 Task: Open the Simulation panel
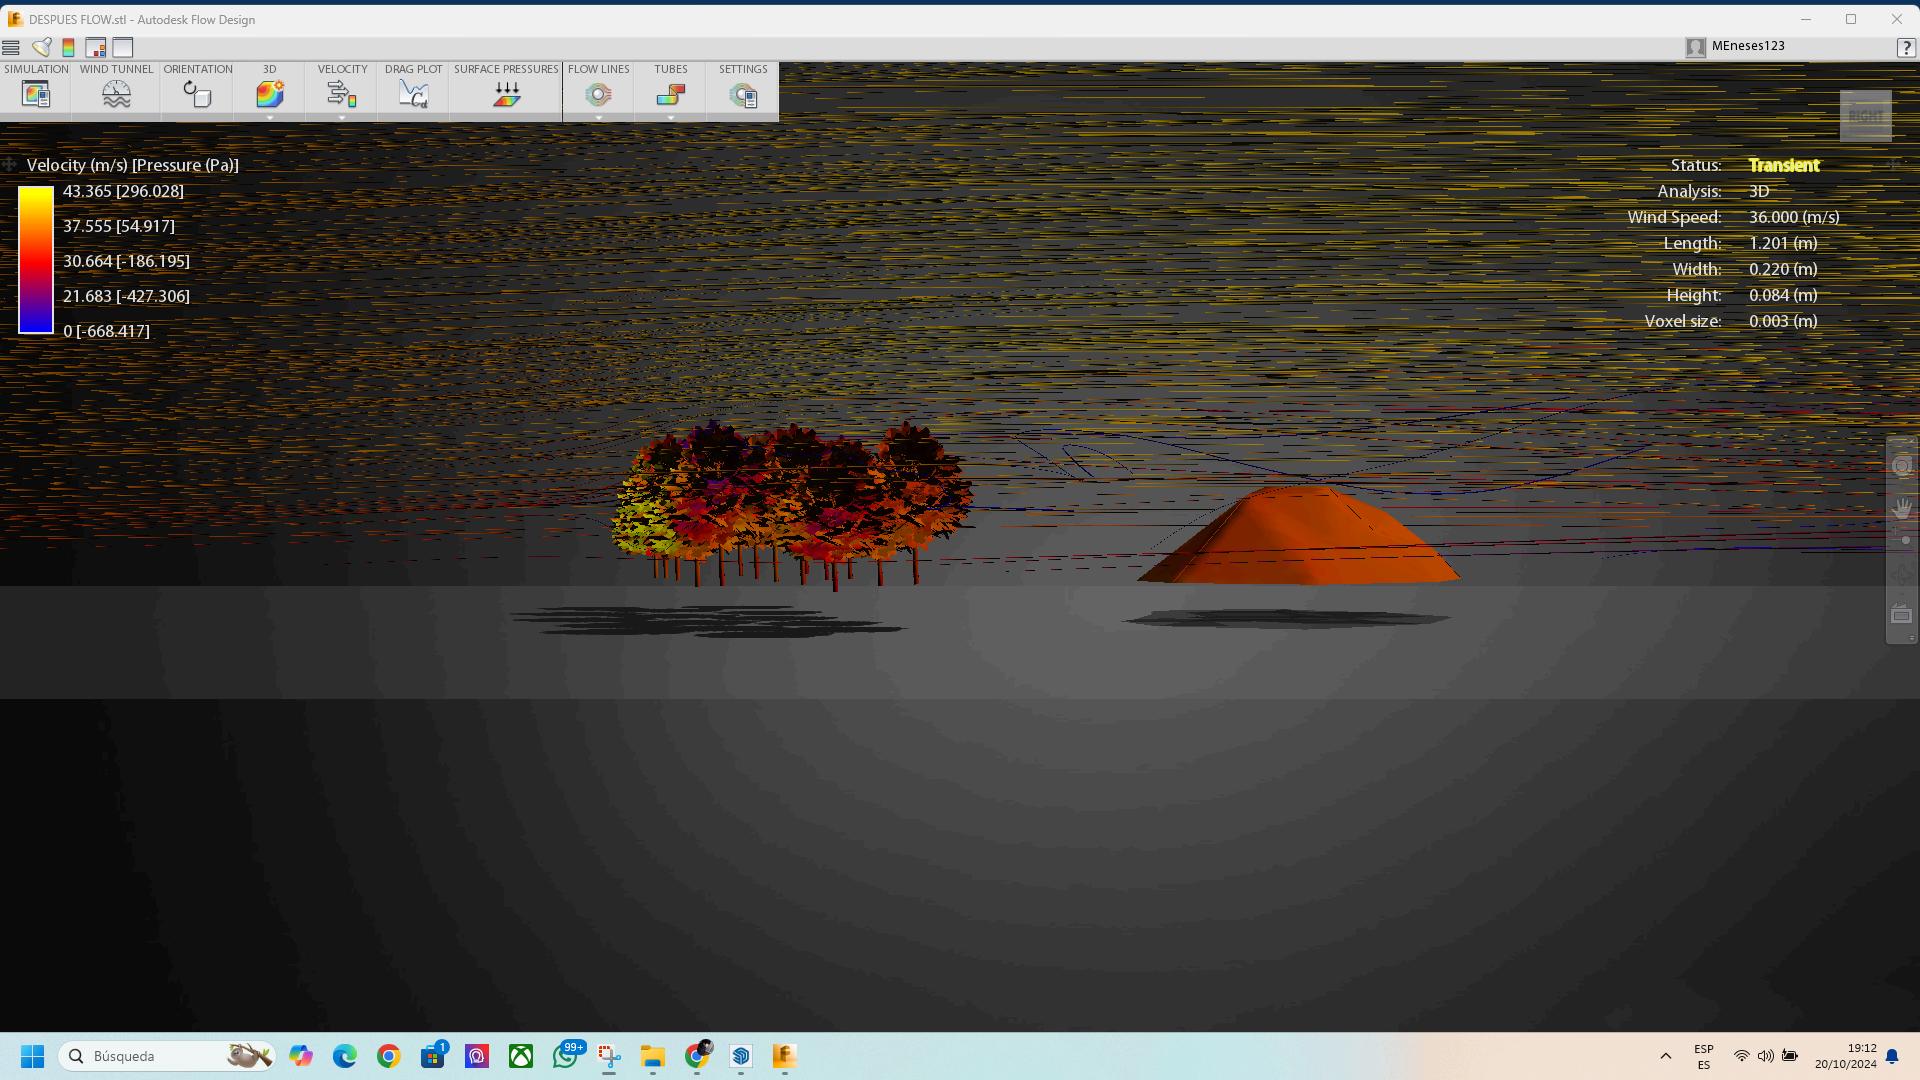(x=36, y=94)
